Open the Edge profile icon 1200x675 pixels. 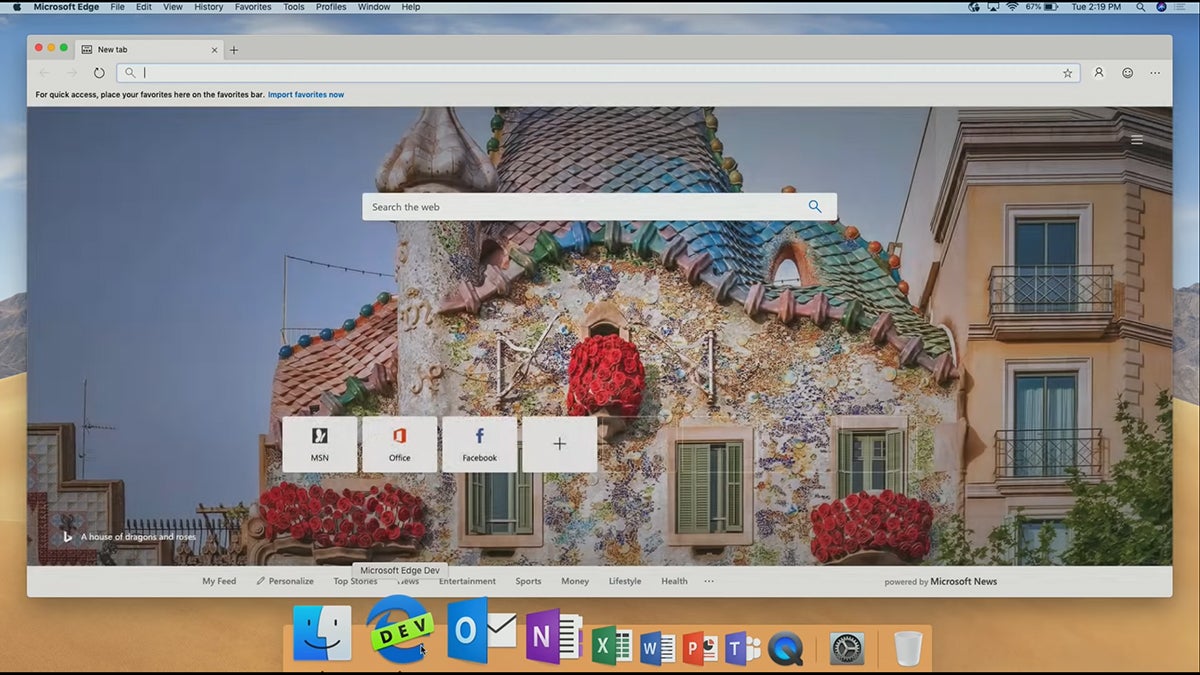pyautogui.click(x=1098, y=72)
